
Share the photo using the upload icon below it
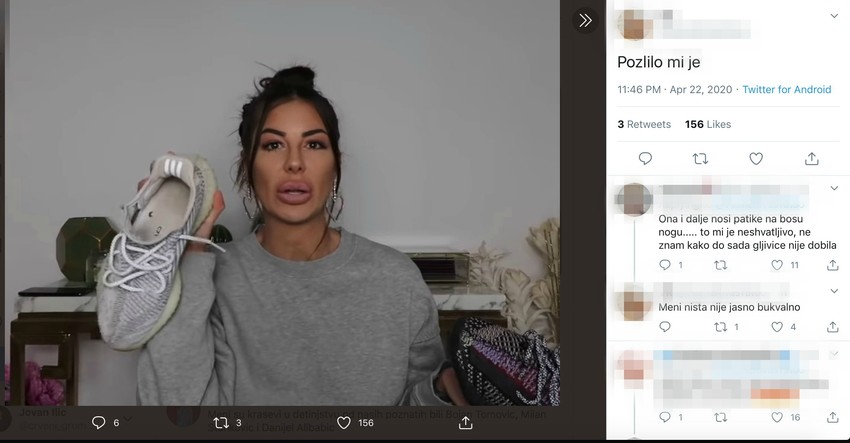pyautogui.click(x=466, y=422)
